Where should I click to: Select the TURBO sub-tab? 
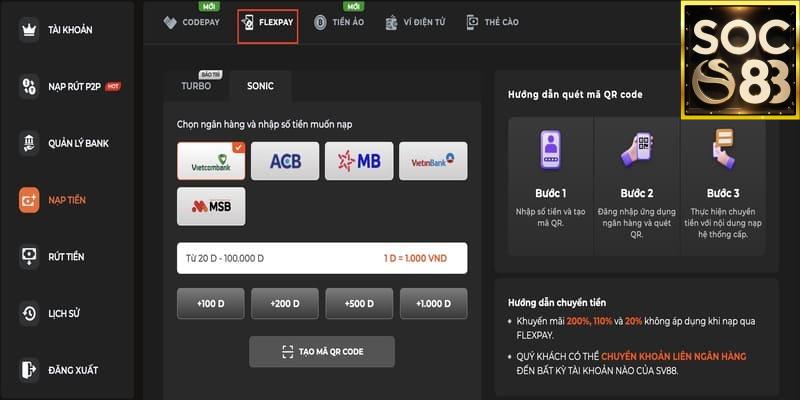(x=196, y=86)
